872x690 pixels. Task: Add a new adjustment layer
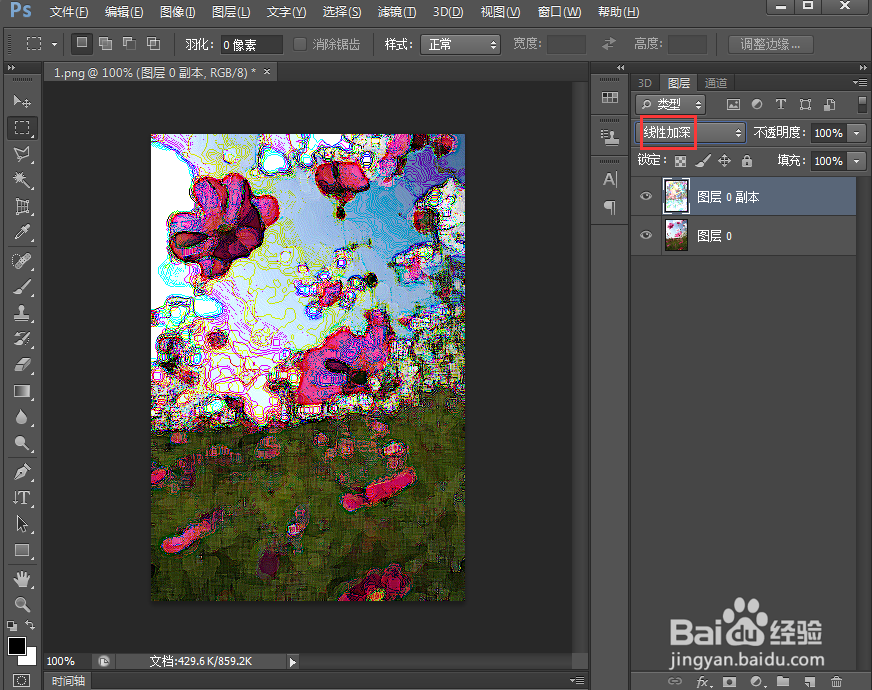pyautogui.click(x=756, y=681)
